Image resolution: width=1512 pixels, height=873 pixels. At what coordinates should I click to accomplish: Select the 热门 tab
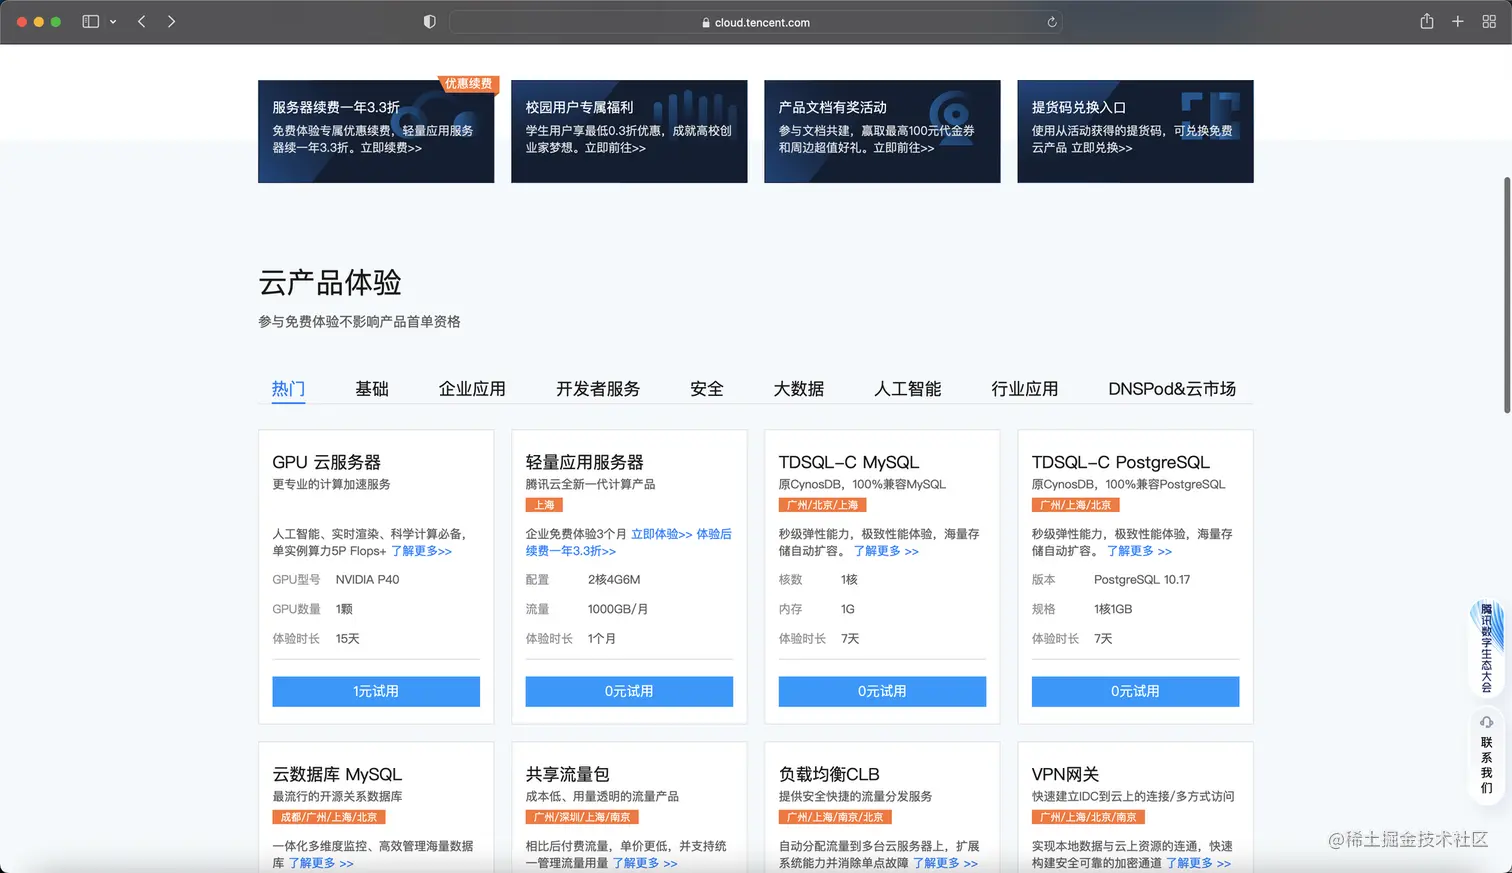tap(288, 389)
